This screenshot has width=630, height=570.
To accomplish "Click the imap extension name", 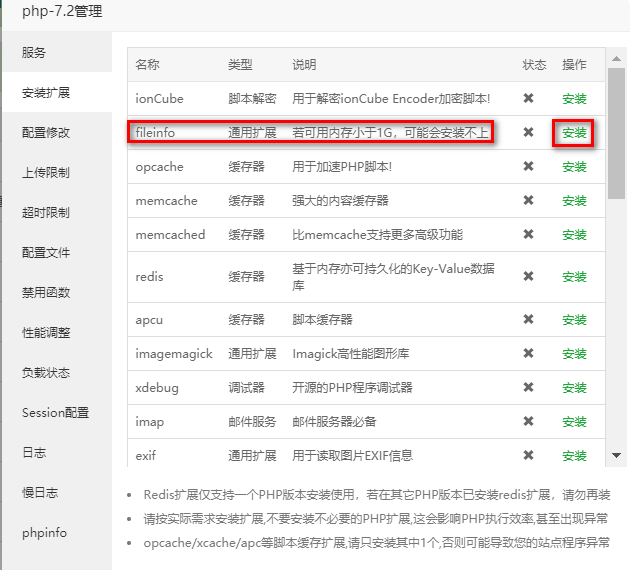I will click(x=149, y=422).
